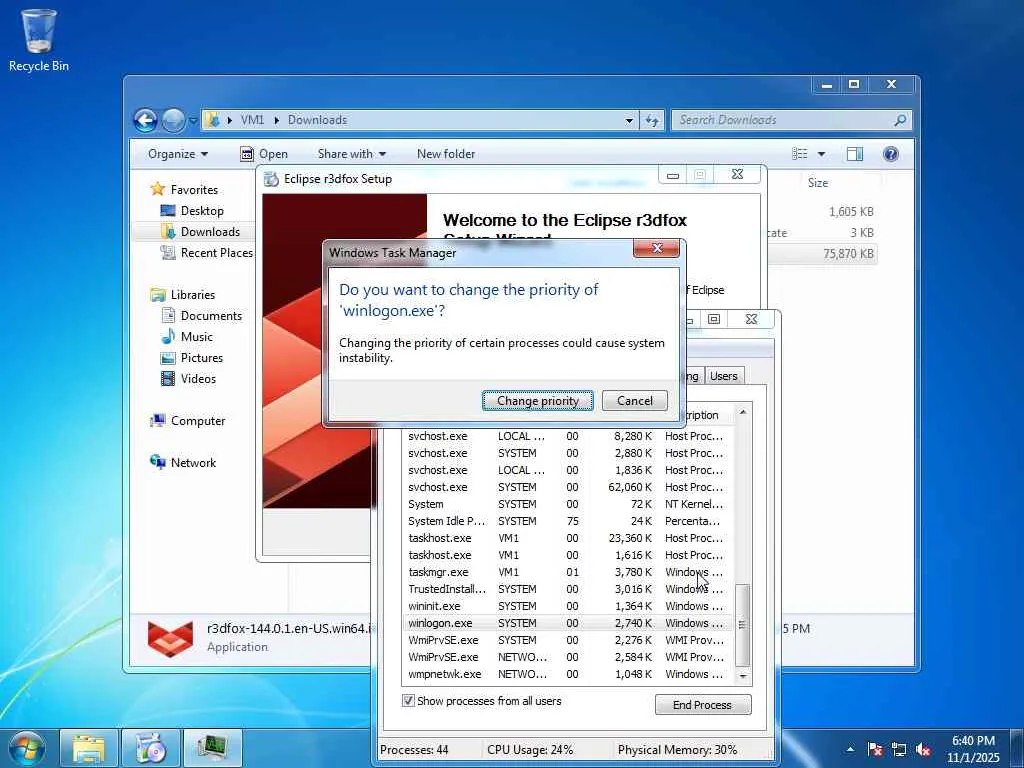Click Open in Explorer toolbar
The height and width of the screenshot is (768, 1024).
(x=264, y=154)
